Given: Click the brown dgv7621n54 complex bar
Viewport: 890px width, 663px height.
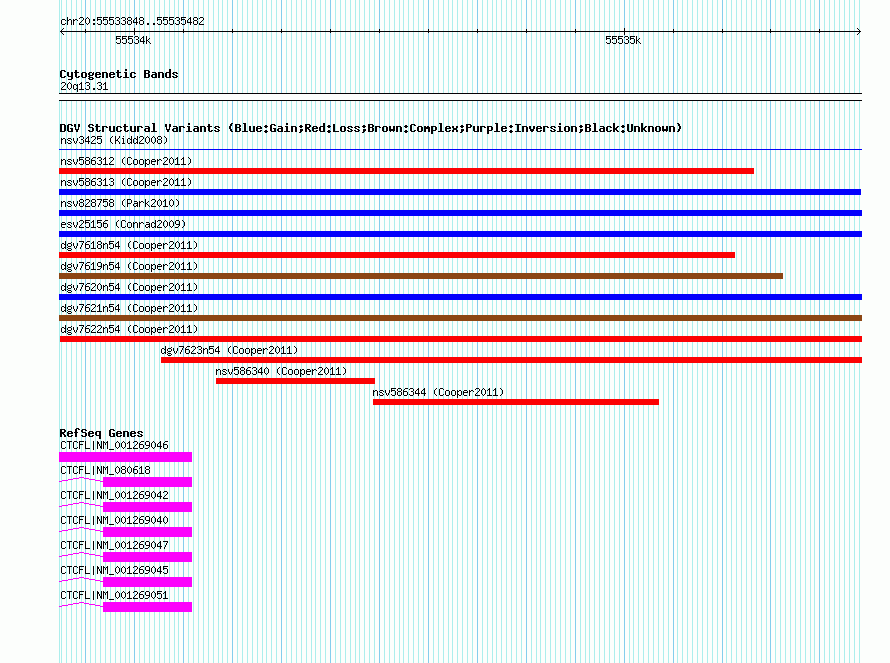Looking at the screenshot, I should pos(460,318).
